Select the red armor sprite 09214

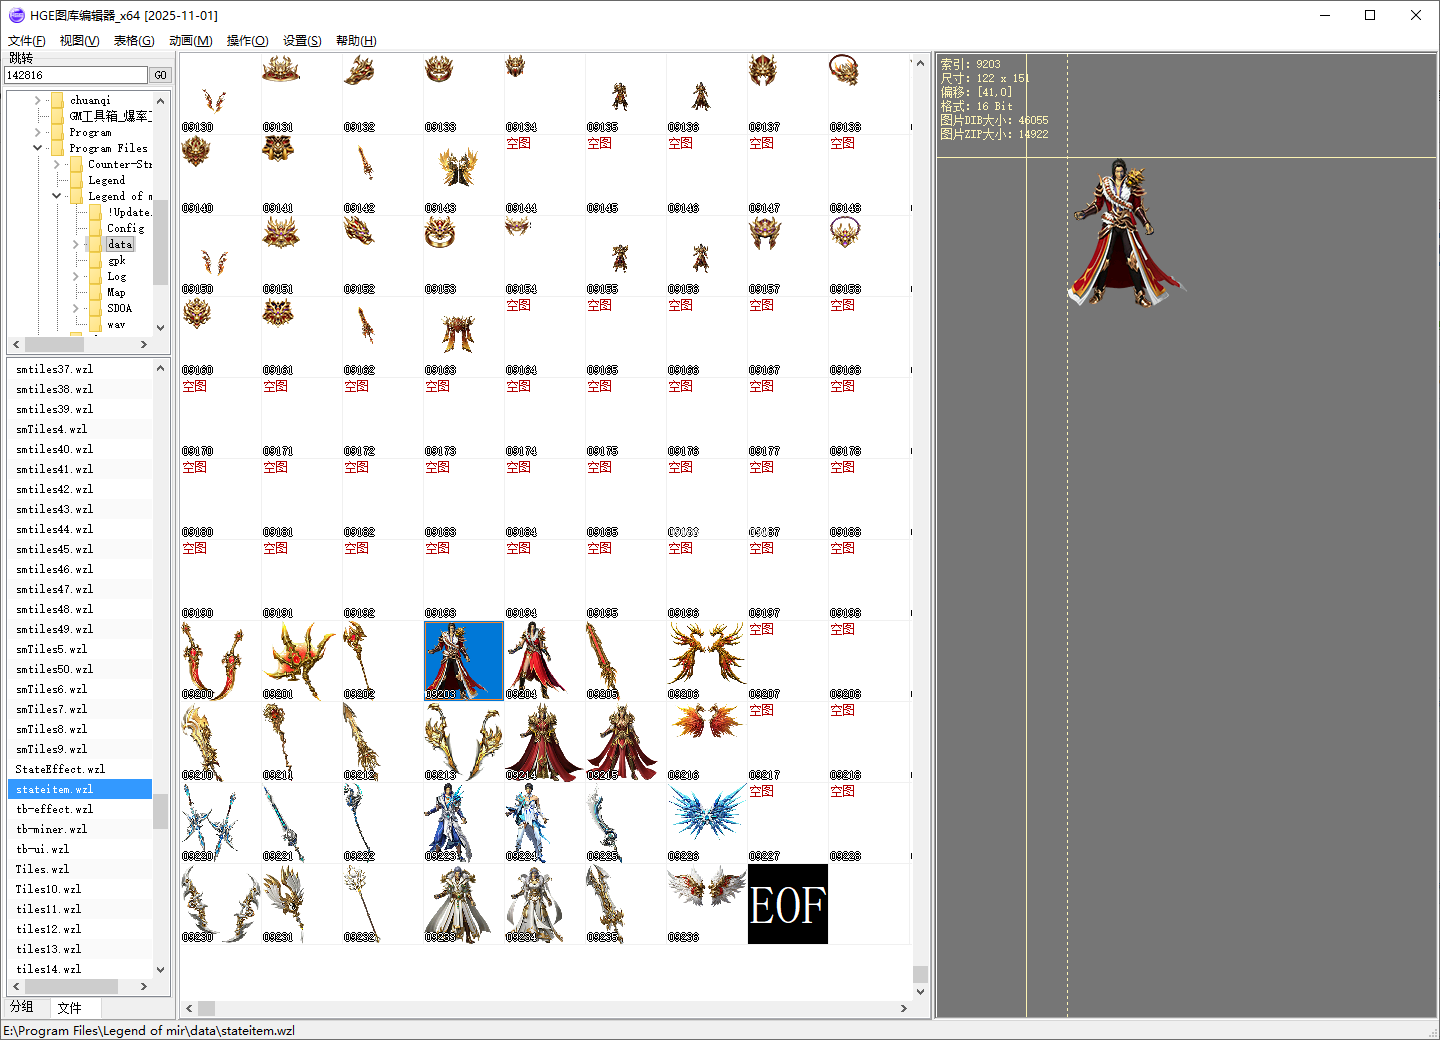pyautogui.click(x=544, y=741)
